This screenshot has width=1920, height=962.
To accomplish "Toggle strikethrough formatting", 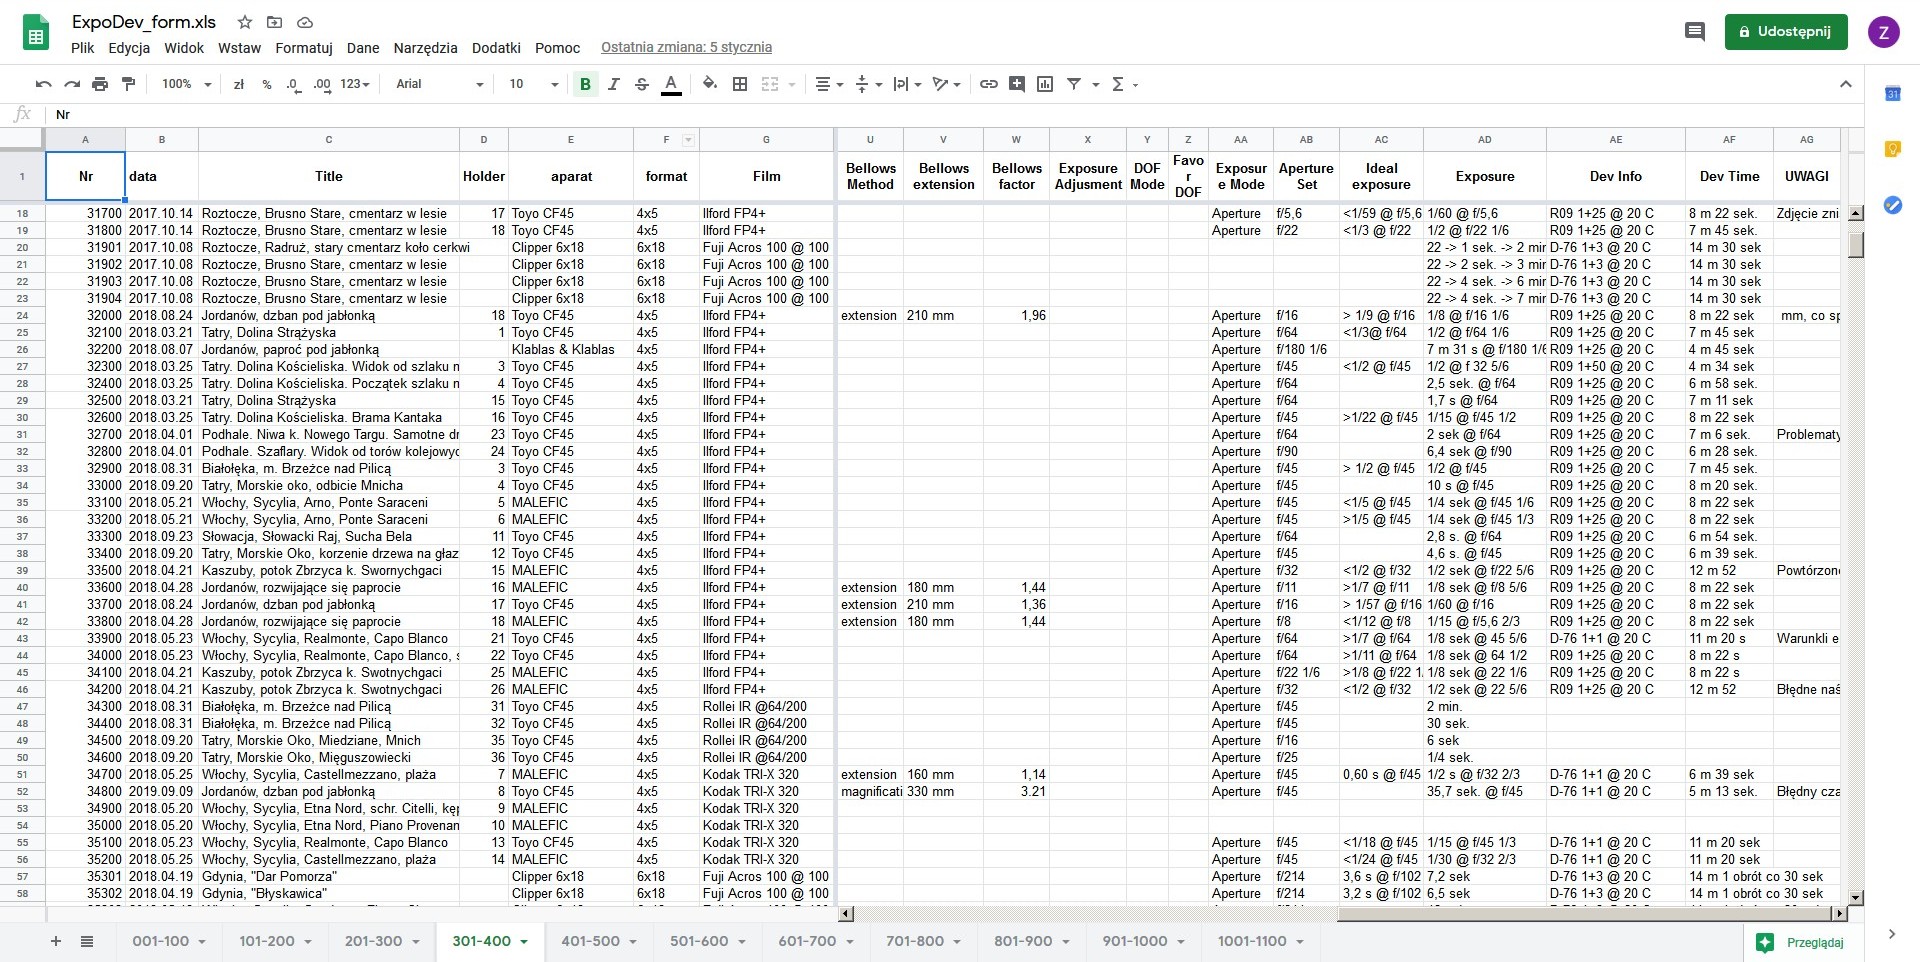I will coord(642,84).
